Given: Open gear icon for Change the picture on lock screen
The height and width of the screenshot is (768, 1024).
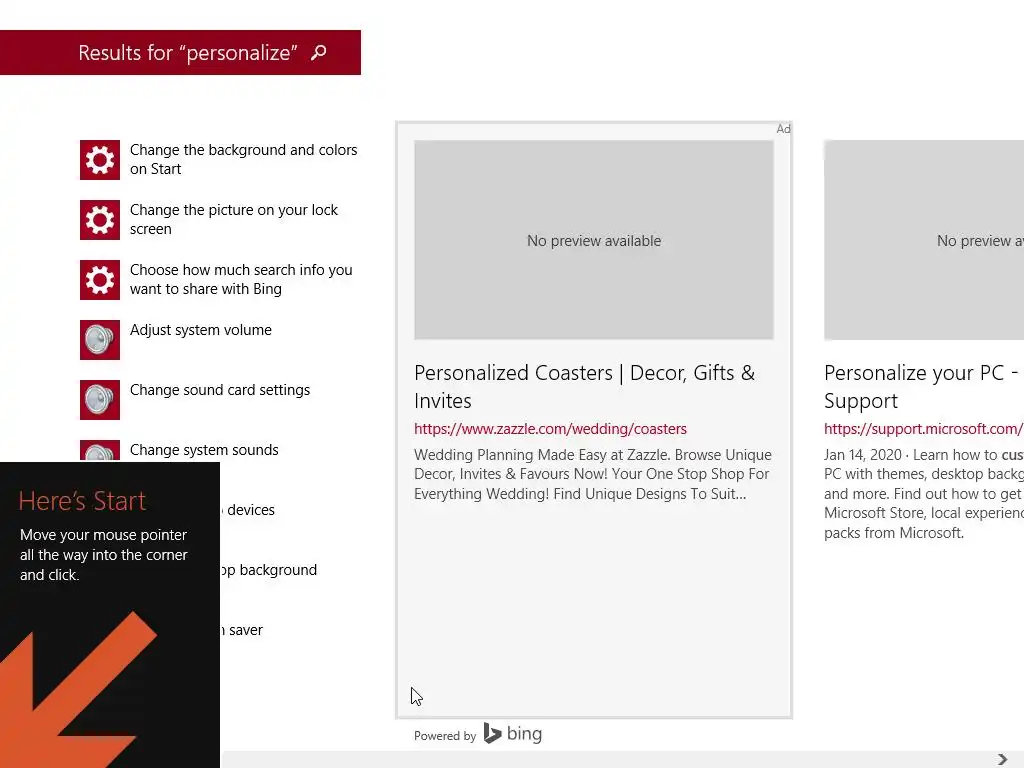Looking at the screenshot, I should pyautogui.click(x=100, y=220).
